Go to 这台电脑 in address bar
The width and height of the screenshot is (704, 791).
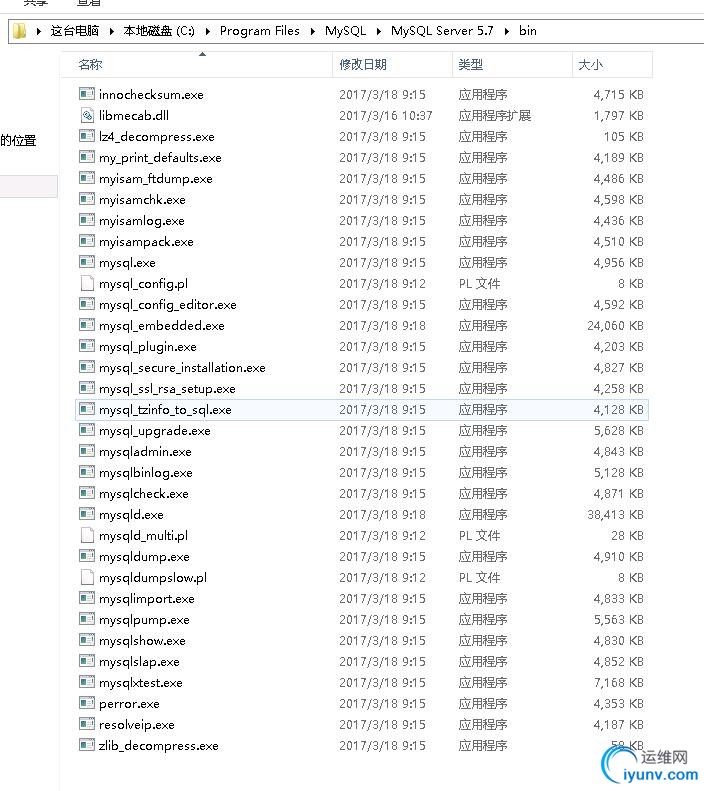point(75,31)
